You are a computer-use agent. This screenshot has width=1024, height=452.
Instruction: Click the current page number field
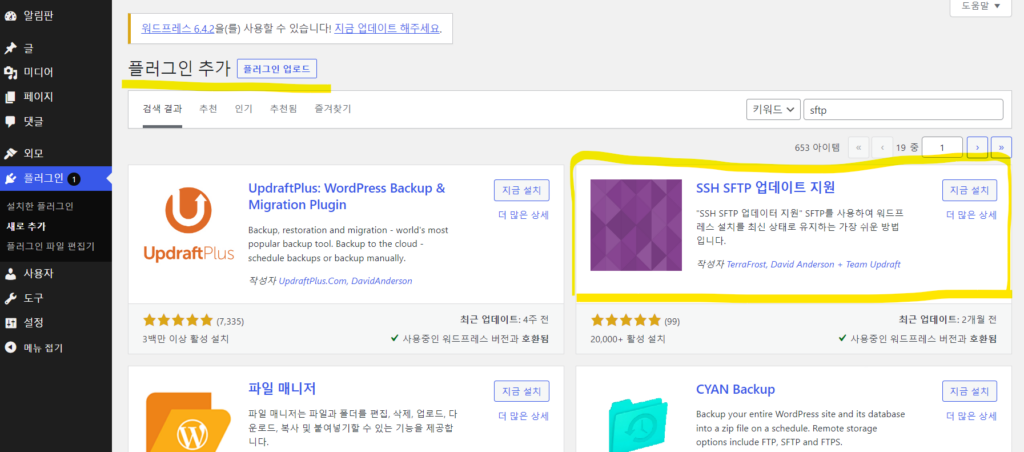tap(942, 148)
